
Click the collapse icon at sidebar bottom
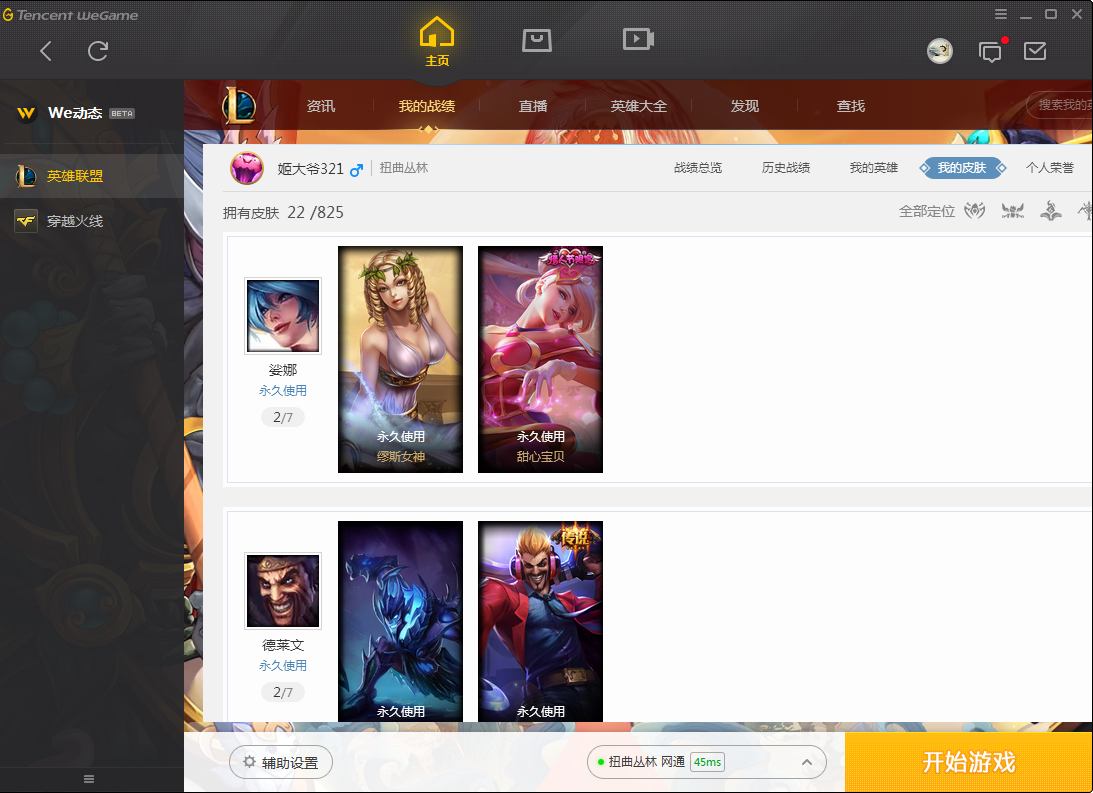click(89, 779)
